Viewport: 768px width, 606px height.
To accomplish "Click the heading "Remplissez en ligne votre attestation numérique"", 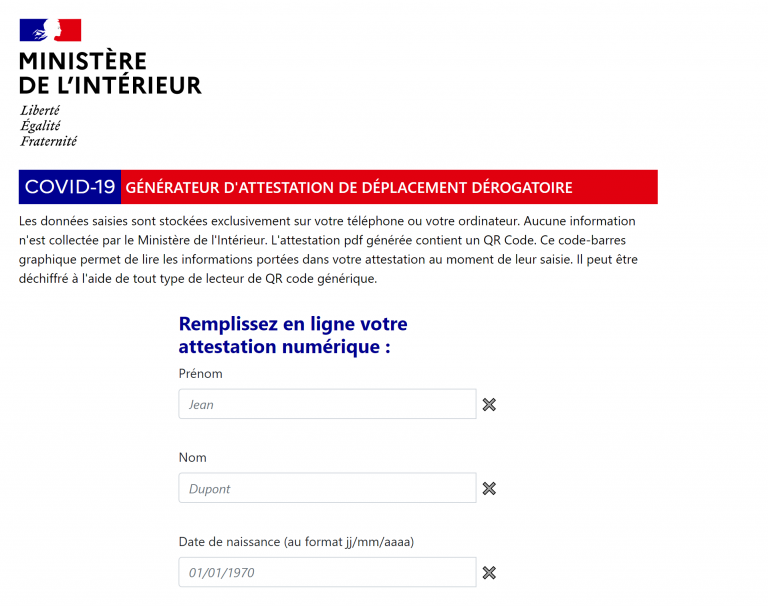I will (293, 335).
